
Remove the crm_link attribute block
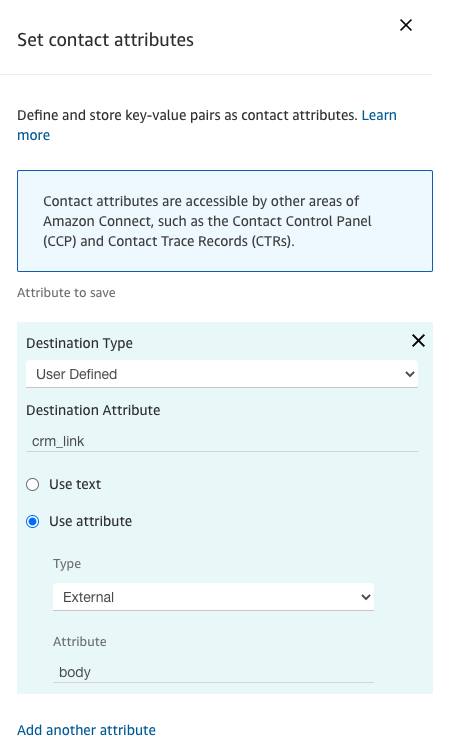418,341
